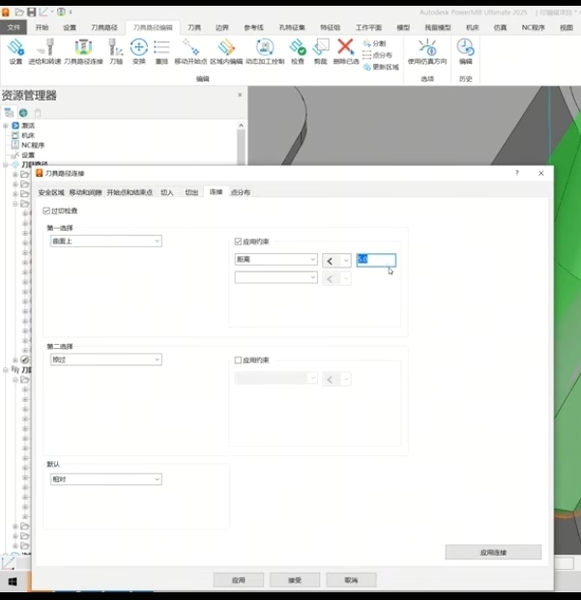Open the 文件 file menu
The height and width of the screenshot is (600, 581).
click(13, 28)
